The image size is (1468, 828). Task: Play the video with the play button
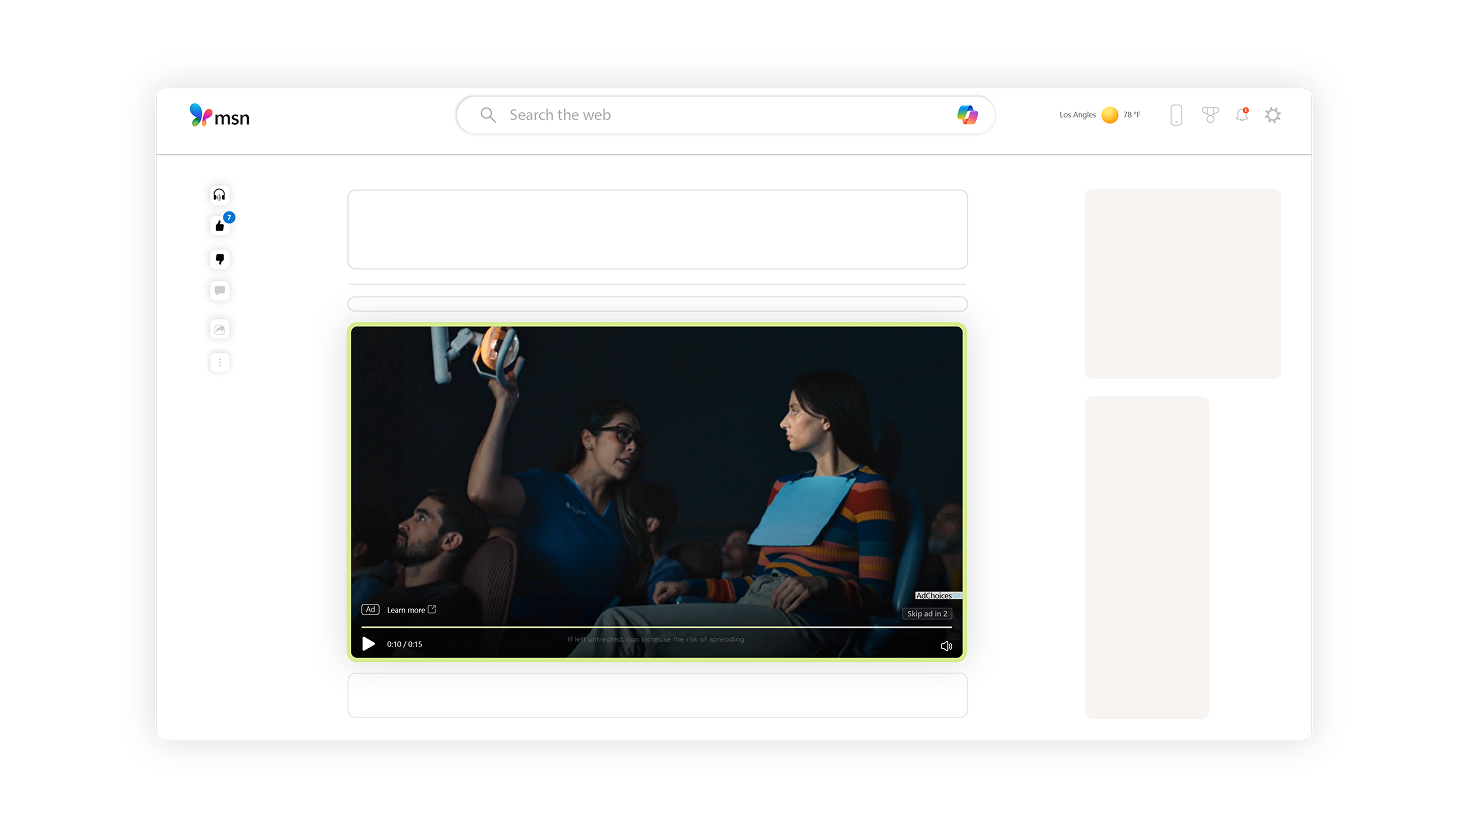368,644
